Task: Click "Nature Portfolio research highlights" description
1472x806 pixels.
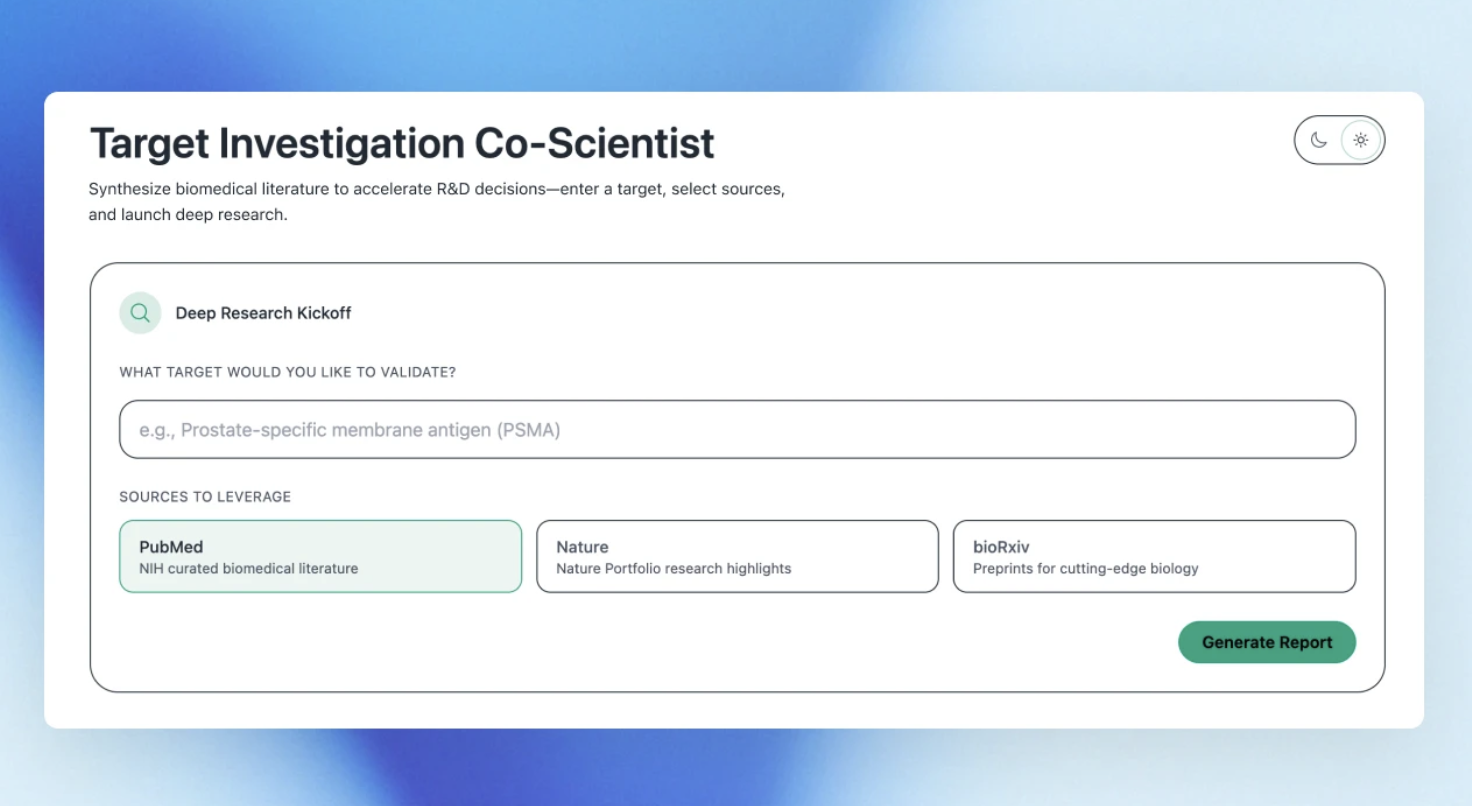Action: pyautogui.click(x=673, y=569)
